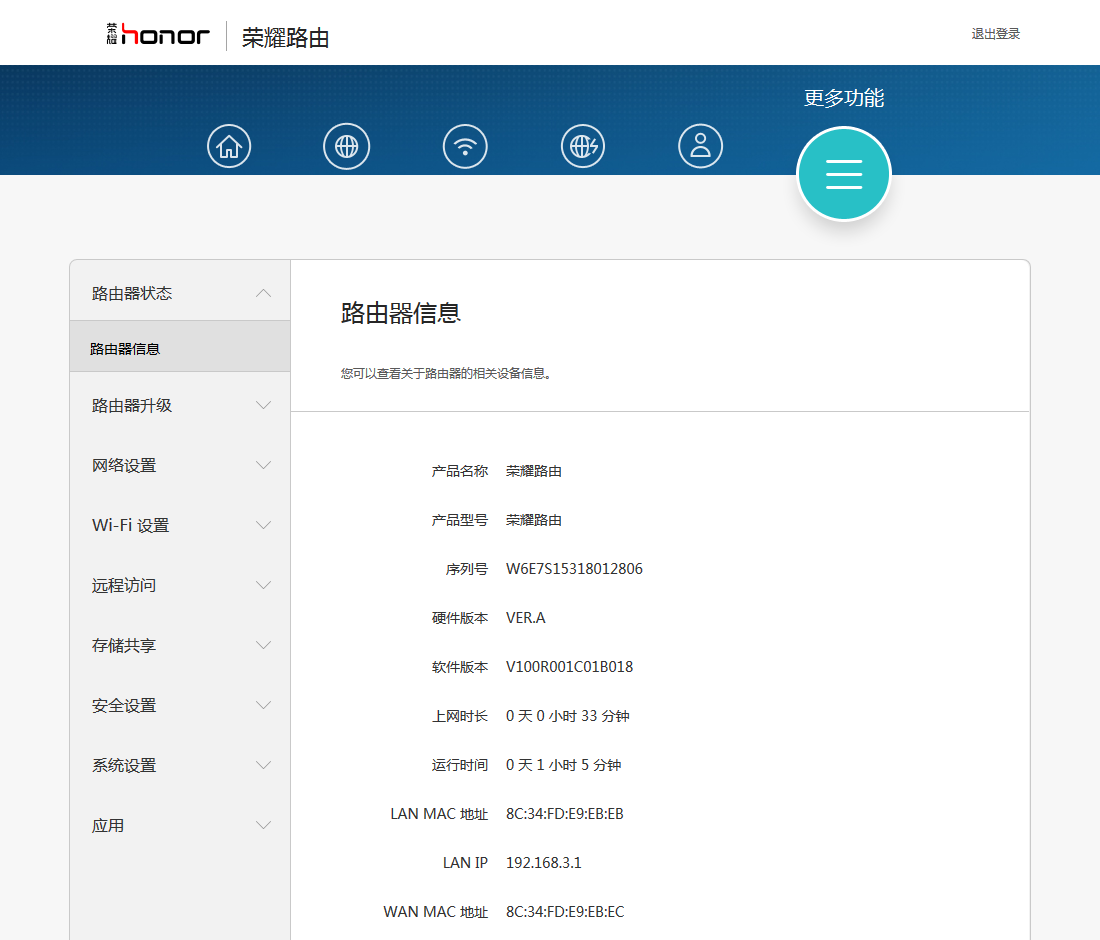Open the 系统设置 sidebar section
Image resolution: width=1100 pixels, height=940 pixels.
click(180, 765)
